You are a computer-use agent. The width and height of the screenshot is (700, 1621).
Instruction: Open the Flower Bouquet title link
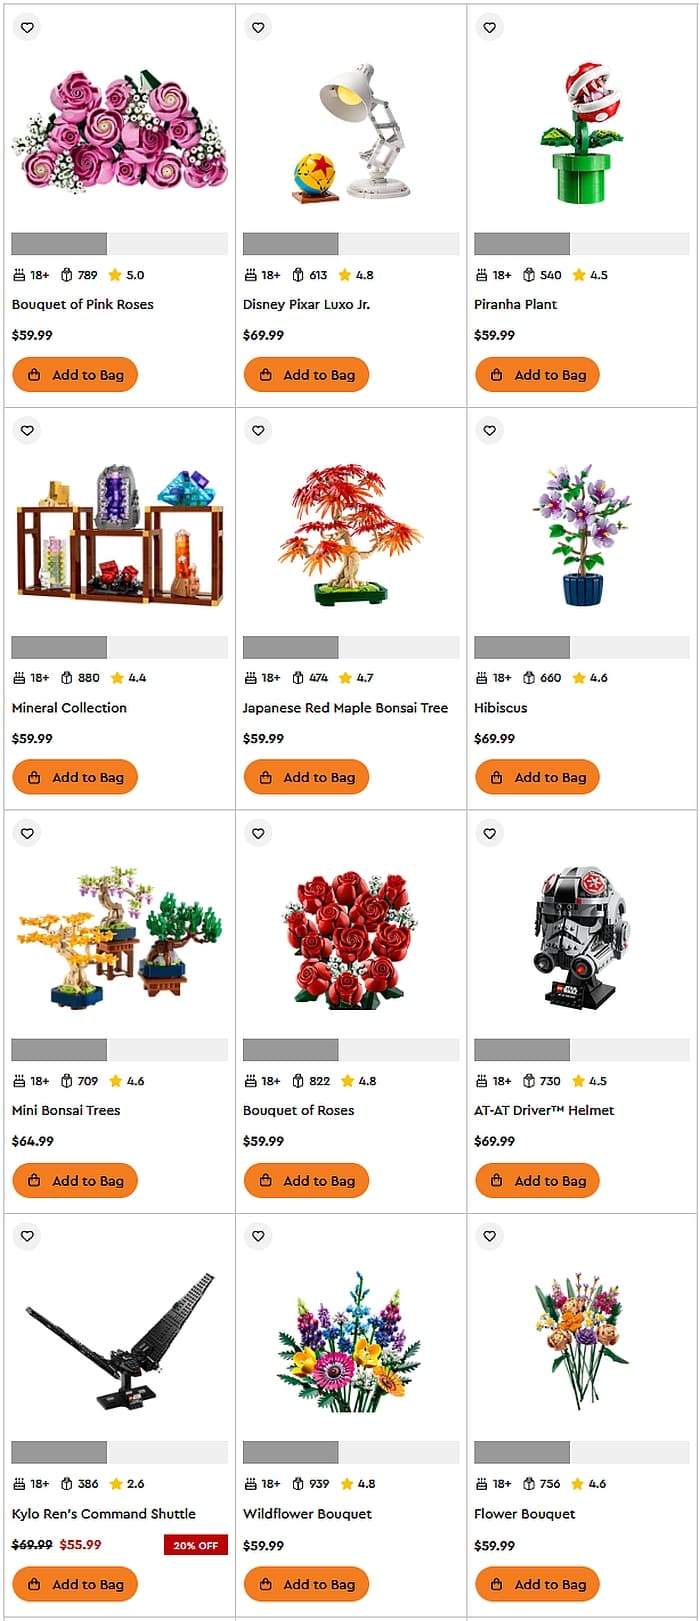524,1514
